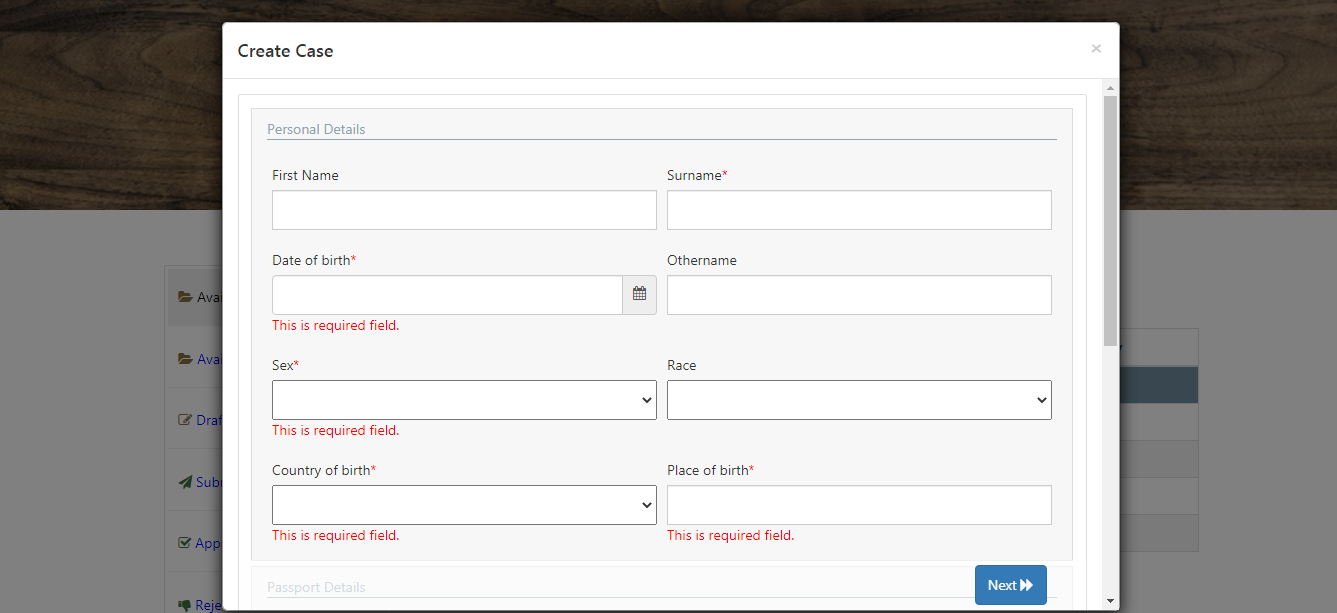Open the Sex dropdown
1337x613 pixels.
tap(464, 400)
